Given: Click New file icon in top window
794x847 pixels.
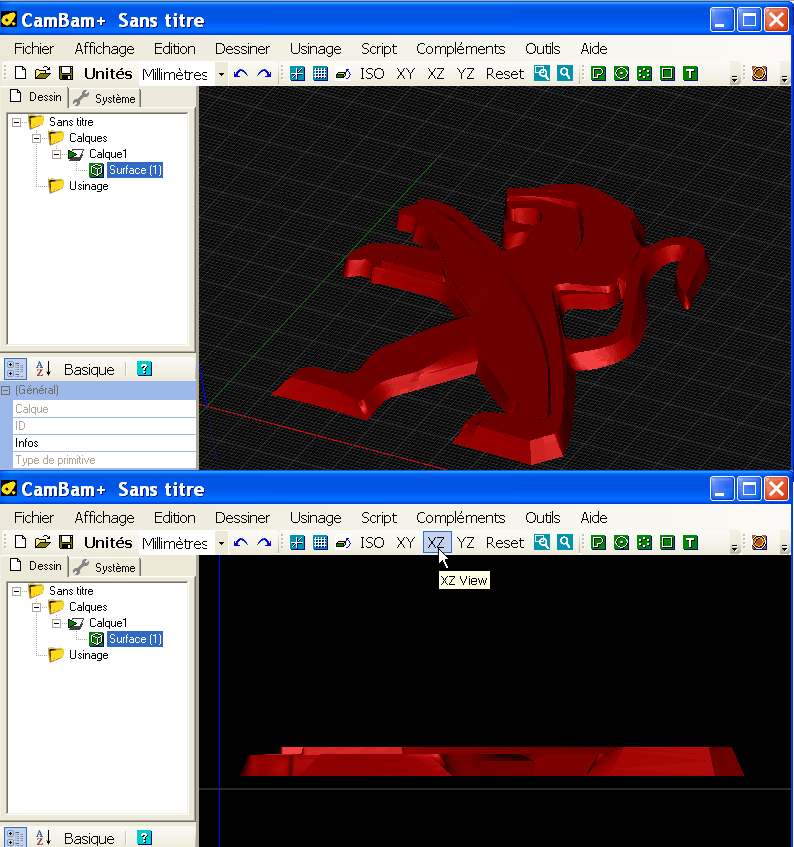Looking at the screenshot, I should [20, 73].
